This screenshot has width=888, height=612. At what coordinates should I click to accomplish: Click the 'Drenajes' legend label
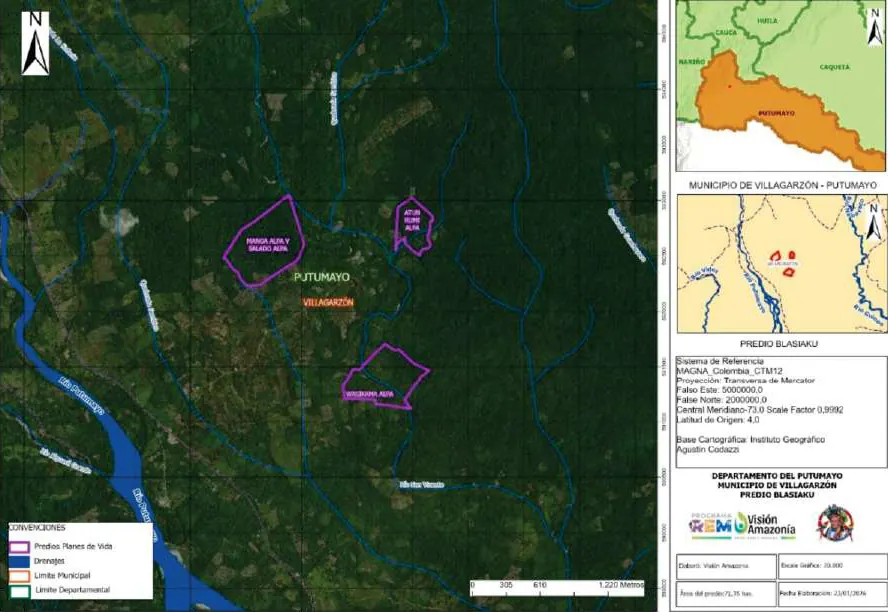point(49,561)
